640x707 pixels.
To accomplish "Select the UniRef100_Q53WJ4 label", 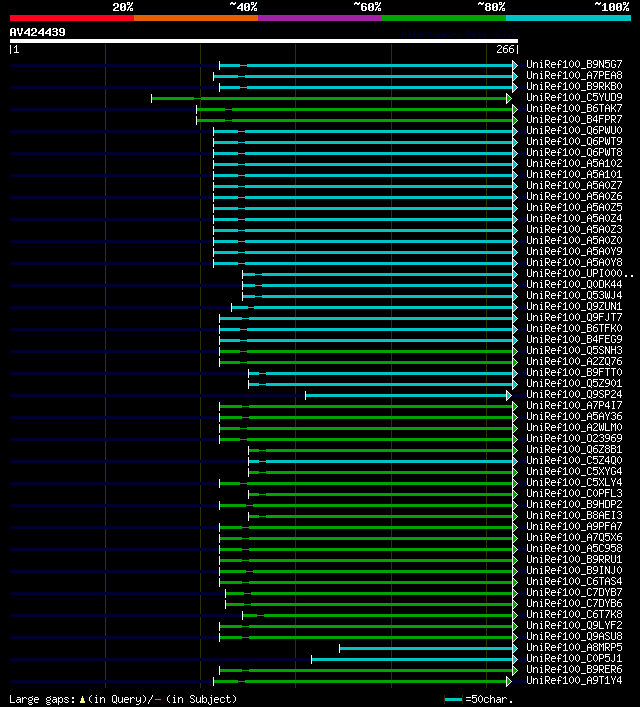I will 574,295.
